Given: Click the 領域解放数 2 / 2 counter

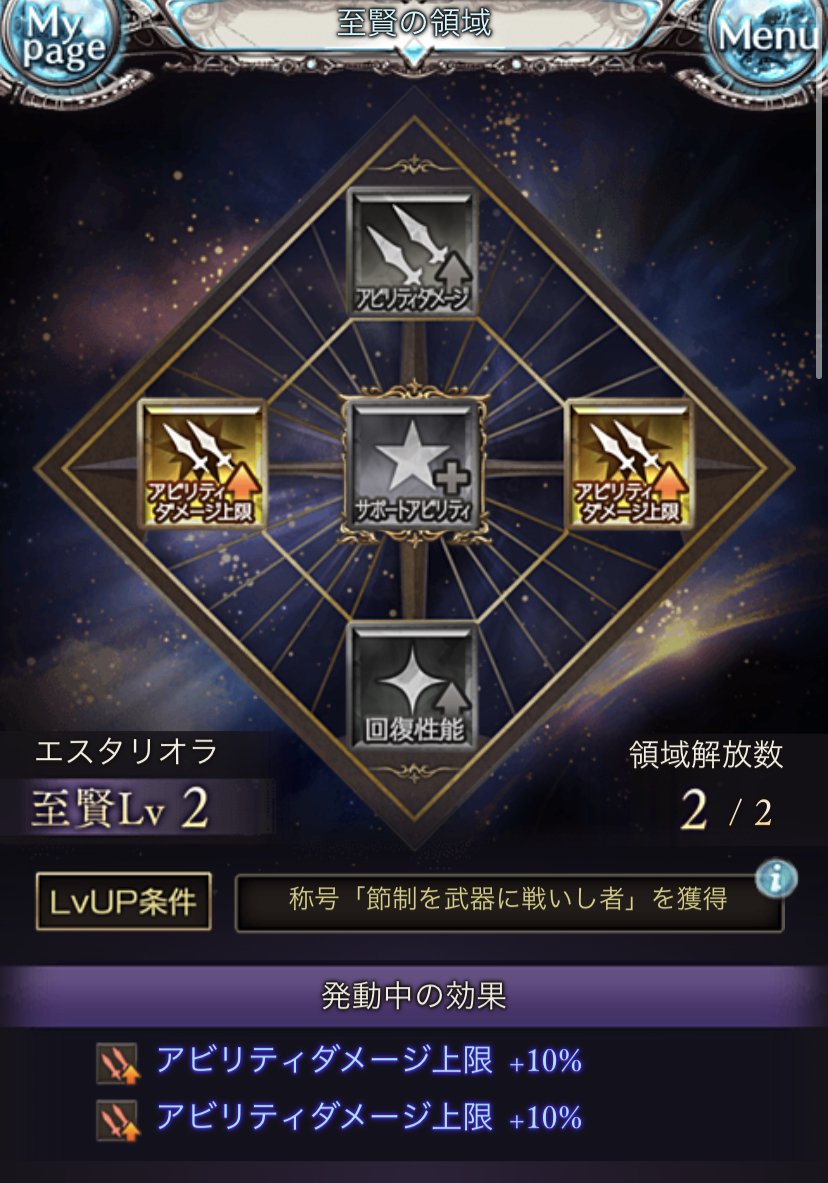Looking at the screenshot, I should (x=706, y=786).
